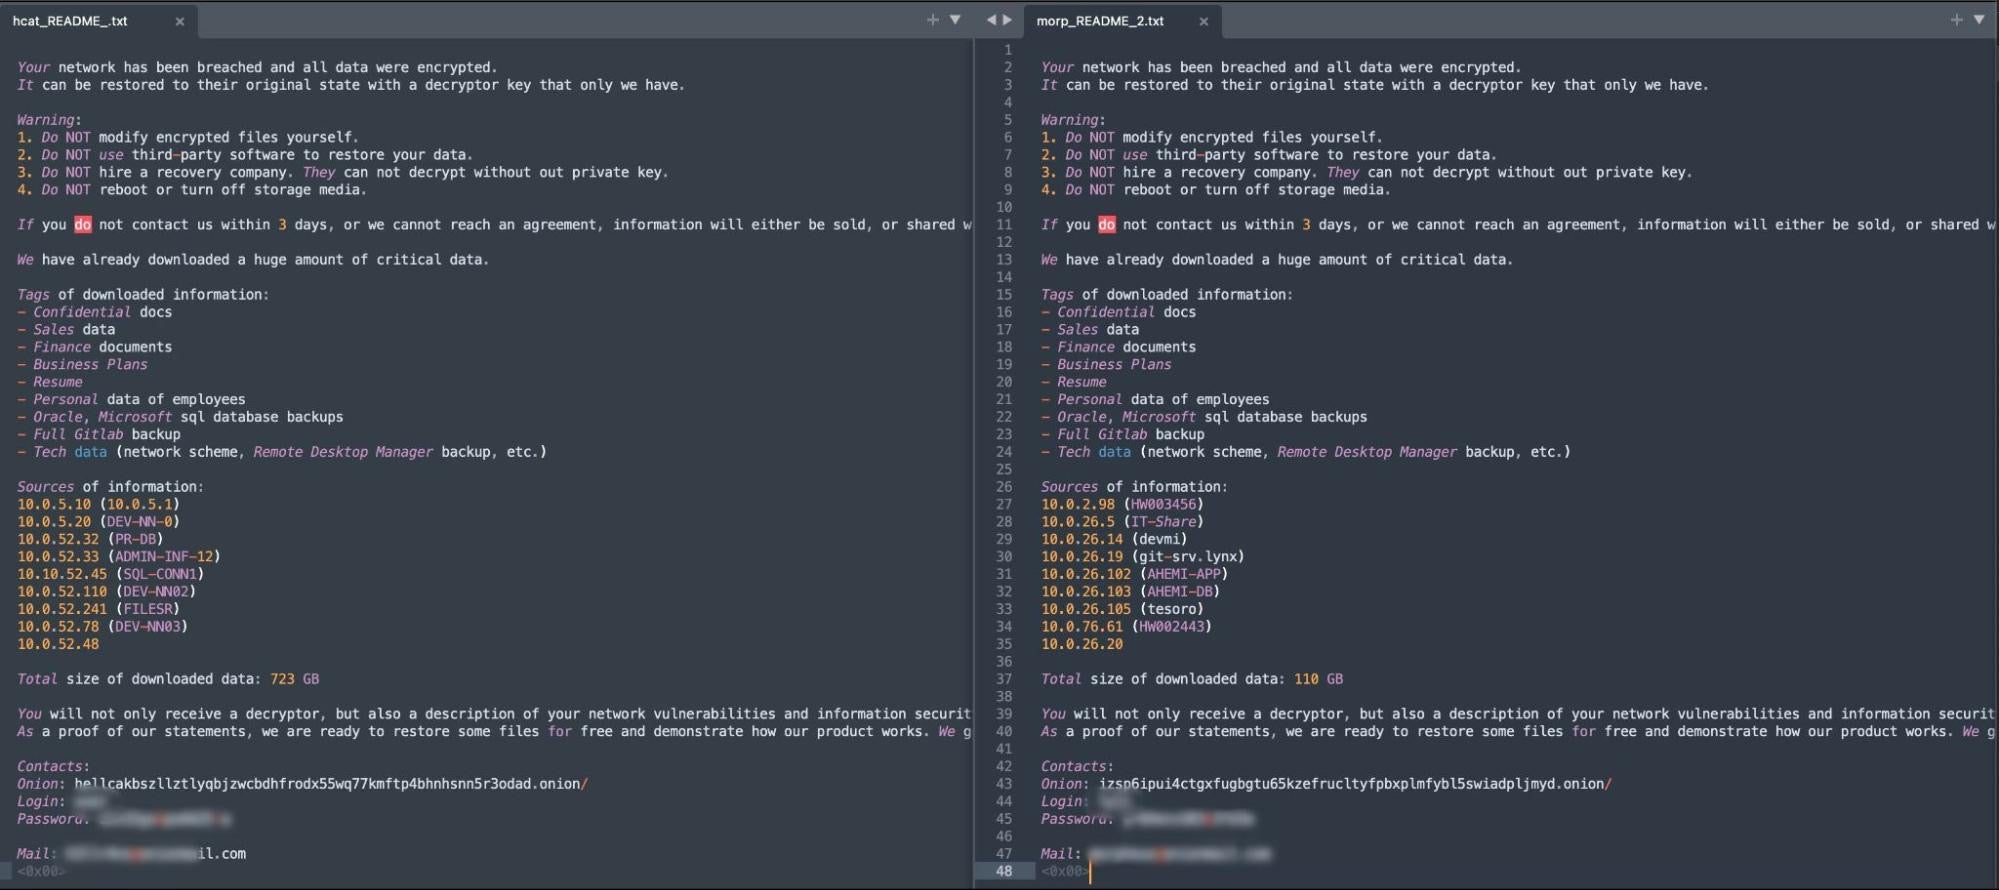
Task: Expand the right pane tab list dropdown
Action: click(x=1979, y=20)
